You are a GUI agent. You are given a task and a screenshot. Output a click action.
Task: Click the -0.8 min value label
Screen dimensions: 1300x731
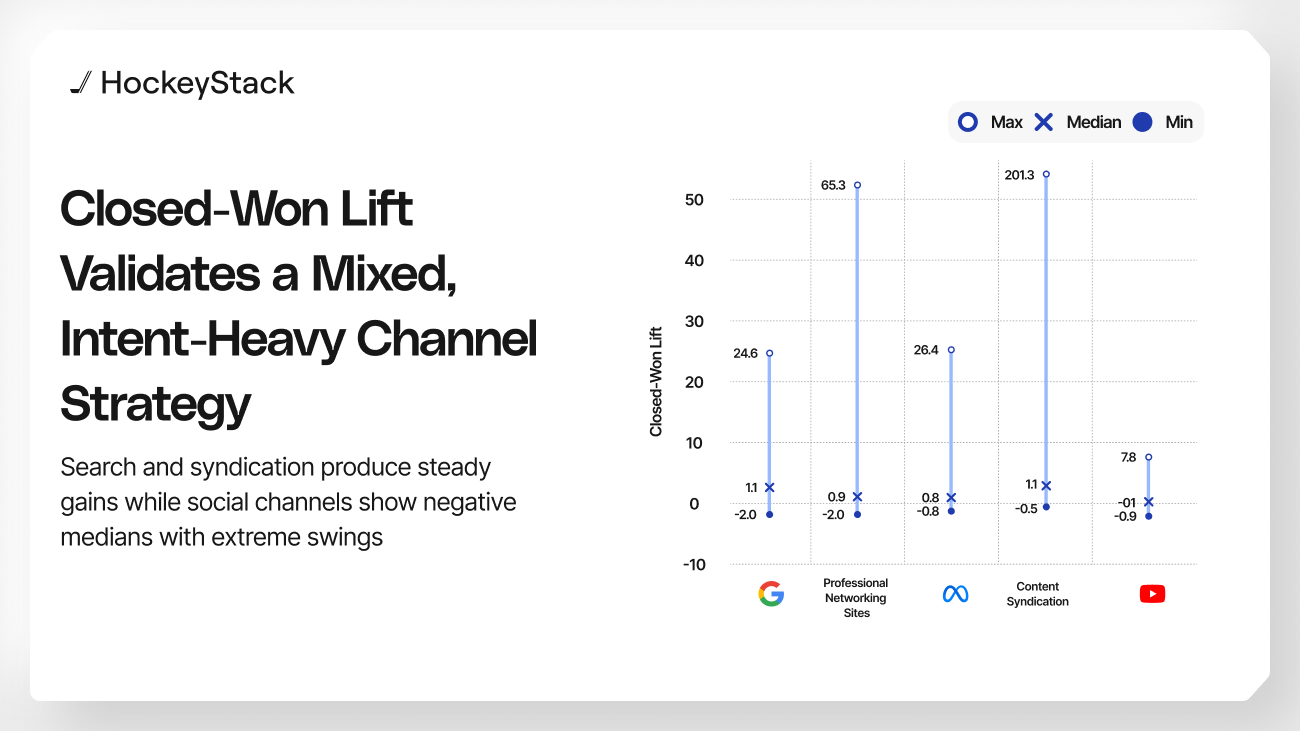(x=928, y=511)
